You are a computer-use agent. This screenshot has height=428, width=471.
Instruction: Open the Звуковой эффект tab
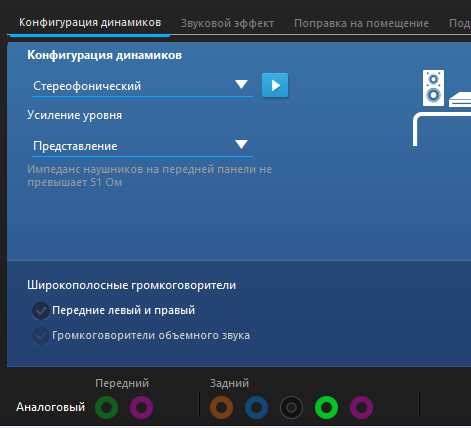point(227,23)
